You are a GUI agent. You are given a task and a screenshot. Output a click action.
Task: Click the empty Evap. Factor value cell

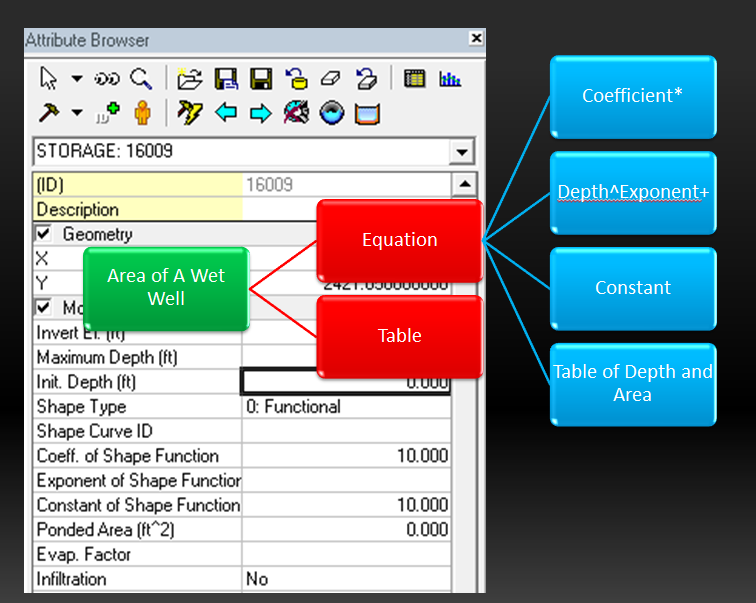(x=346, y=554)
